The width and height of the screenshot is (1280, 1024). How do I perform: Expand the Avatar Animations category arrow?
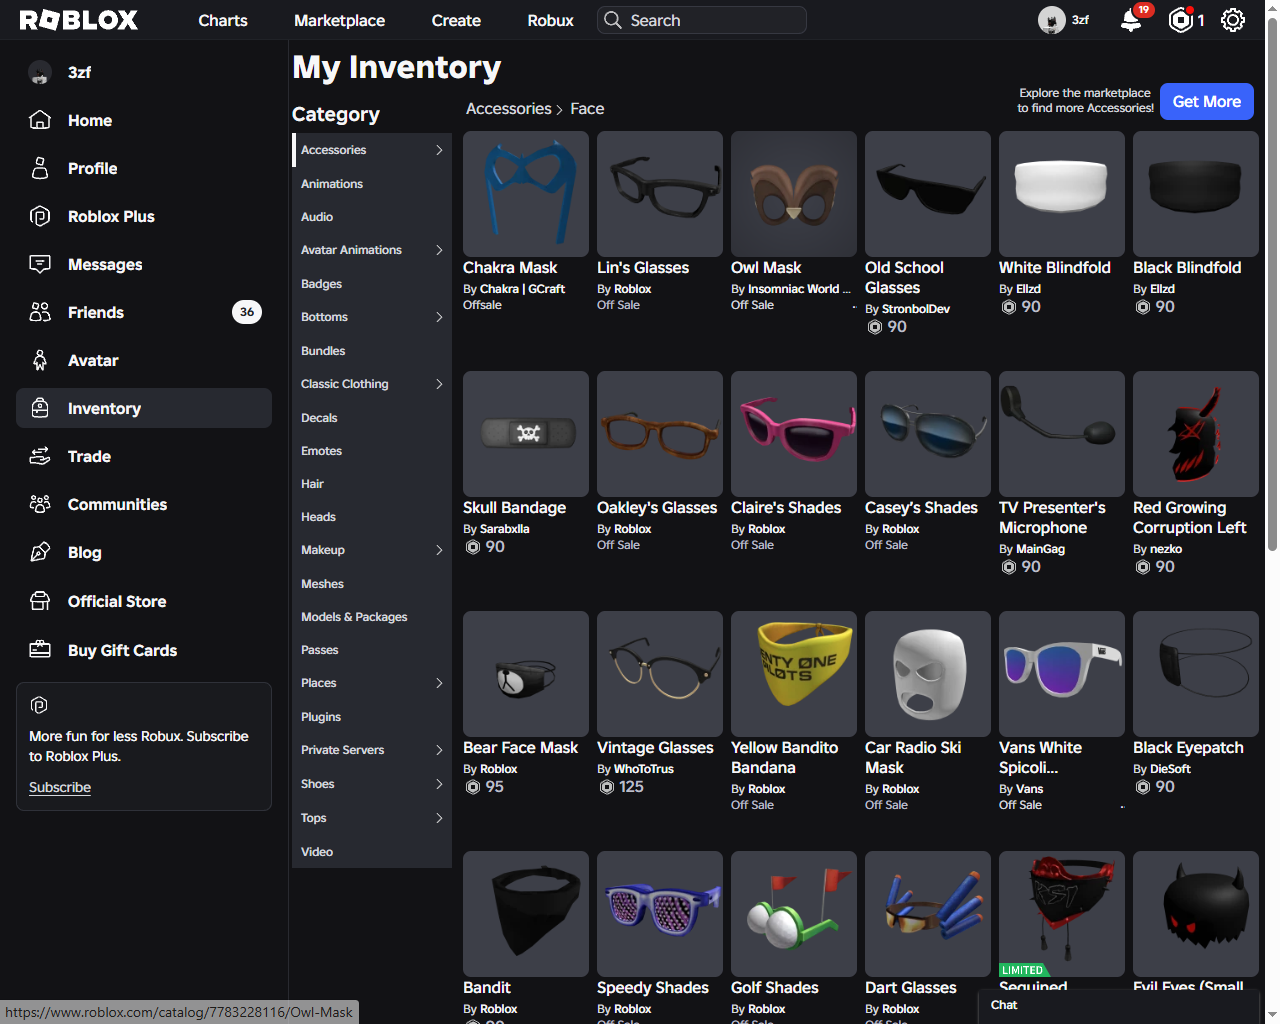tap(439, 250)
